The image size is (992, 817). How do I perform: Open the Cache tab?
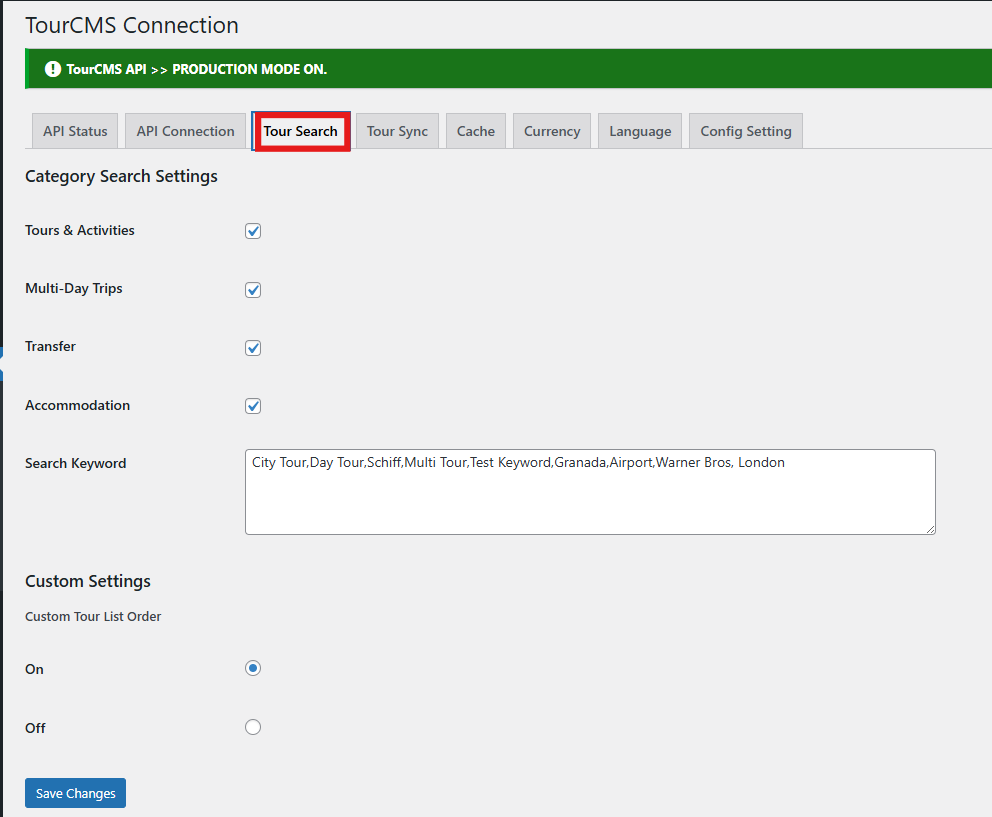point(476,131)
